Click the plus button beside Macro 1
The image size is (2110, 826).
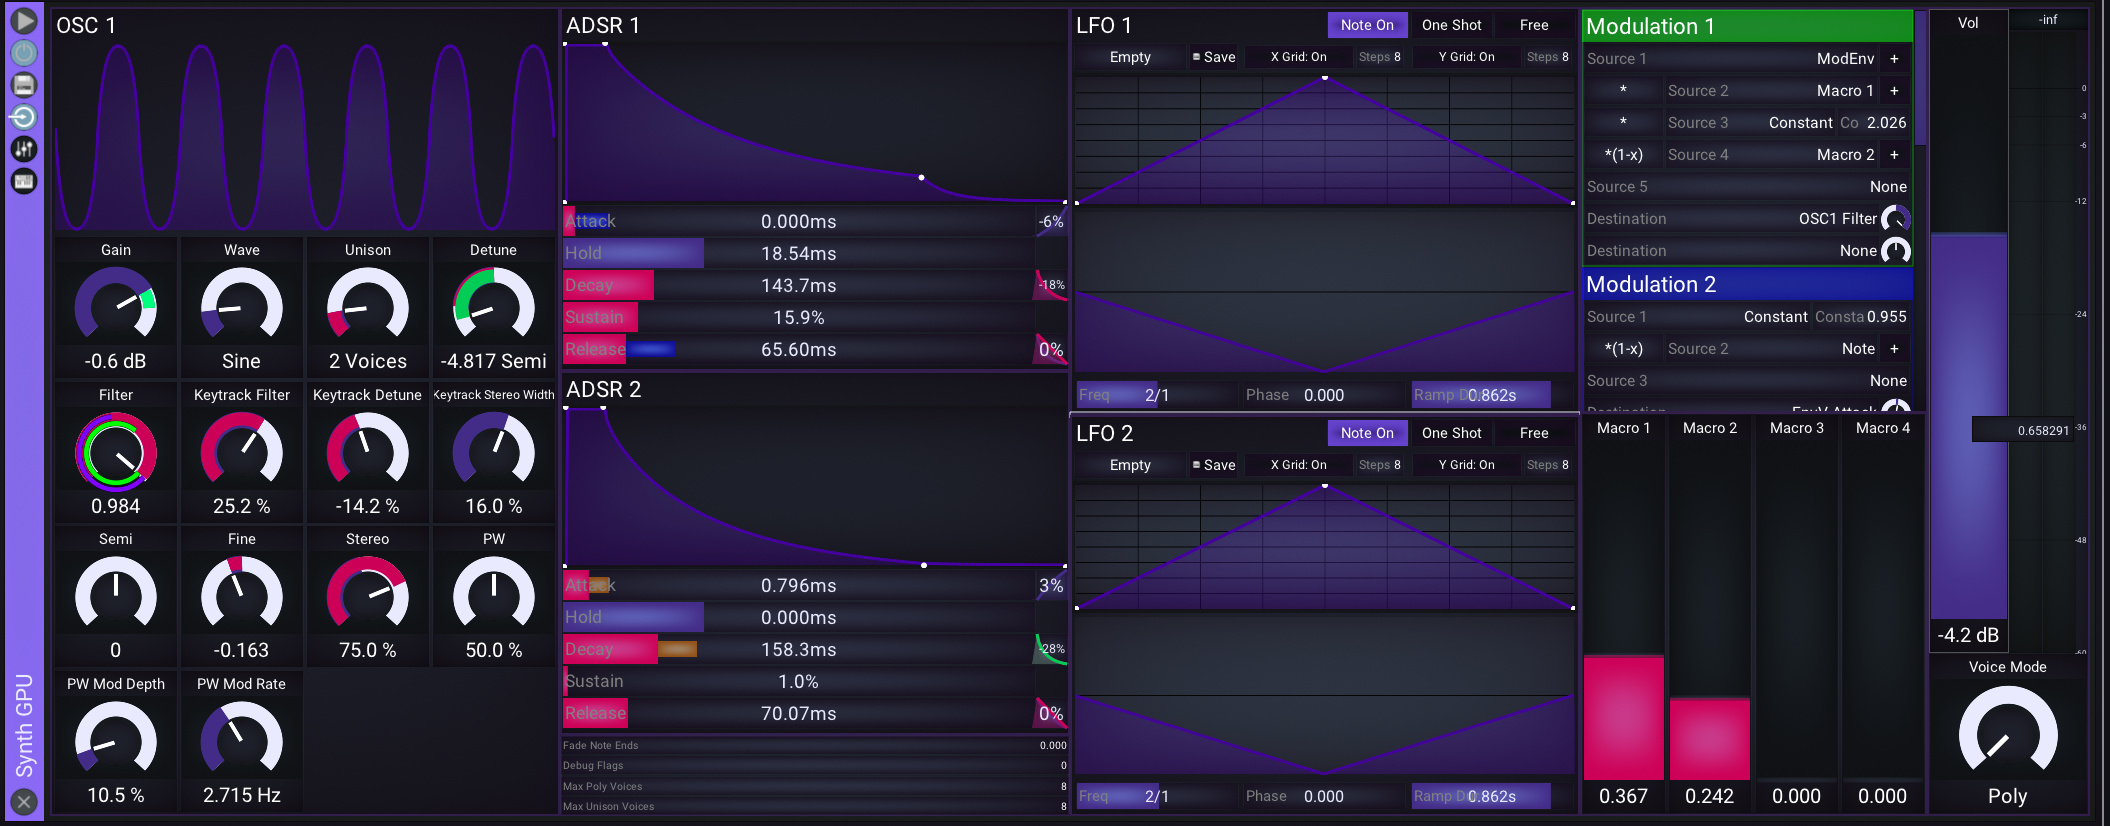click(1894, 91)
